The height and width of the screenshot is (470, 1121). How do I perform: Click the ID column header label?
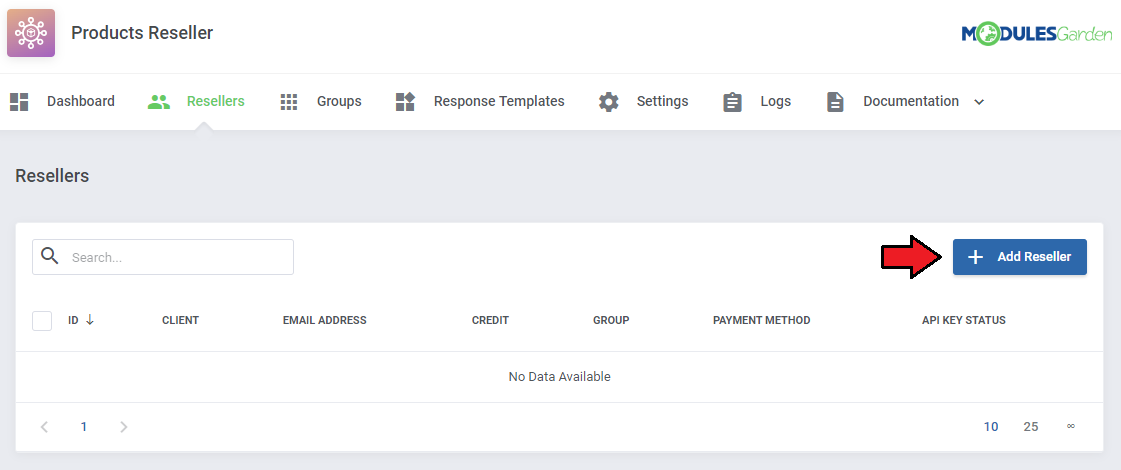[73, 320]
